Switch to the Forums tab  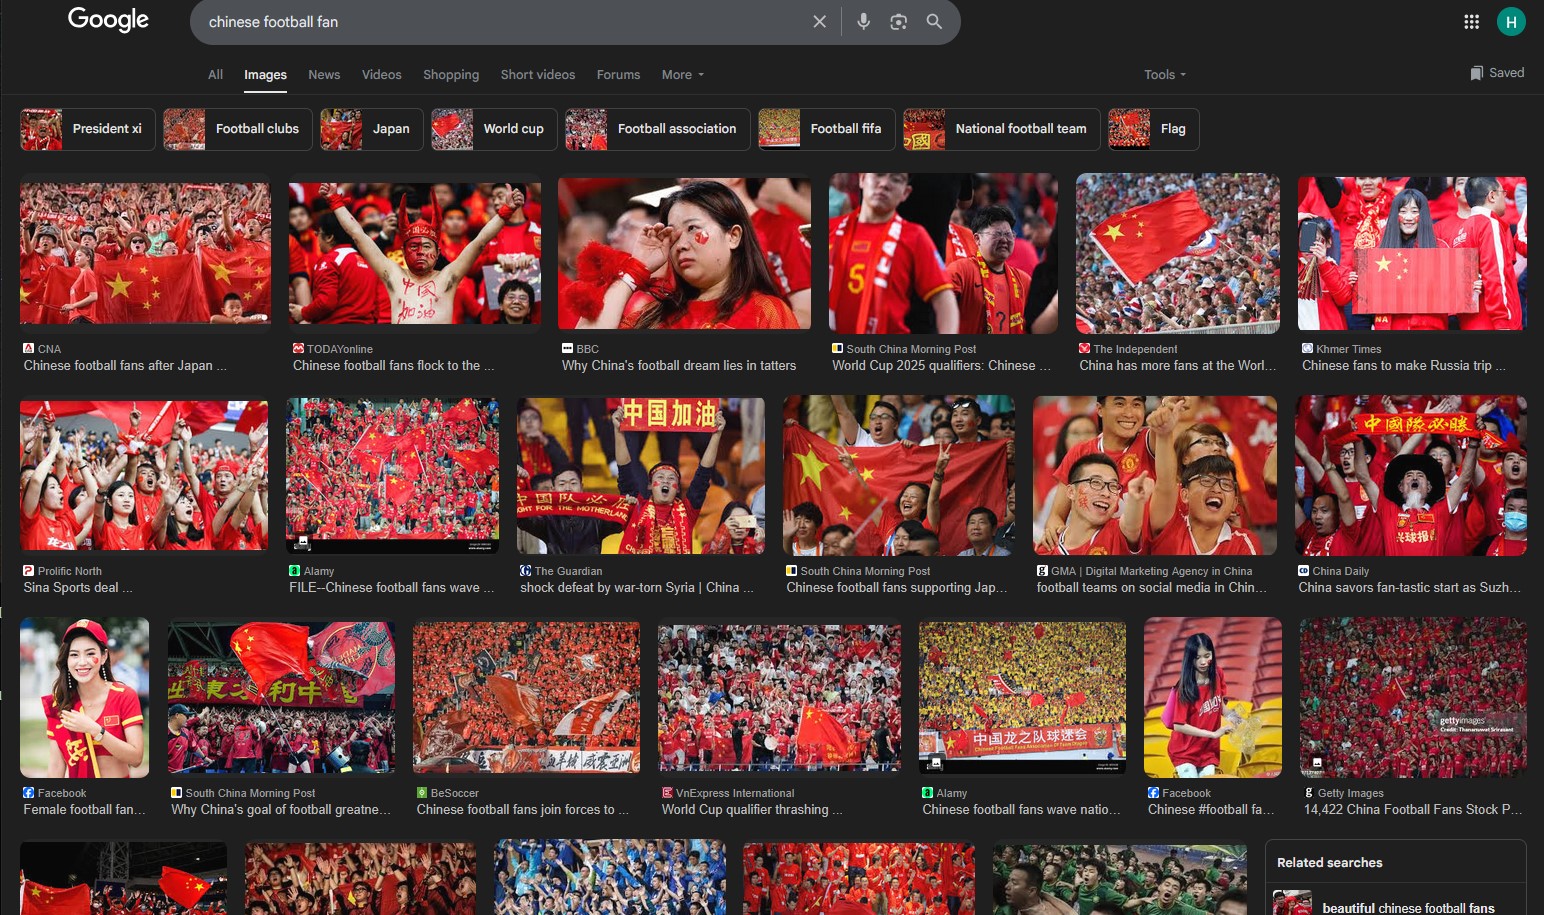(x=618, y=75)
